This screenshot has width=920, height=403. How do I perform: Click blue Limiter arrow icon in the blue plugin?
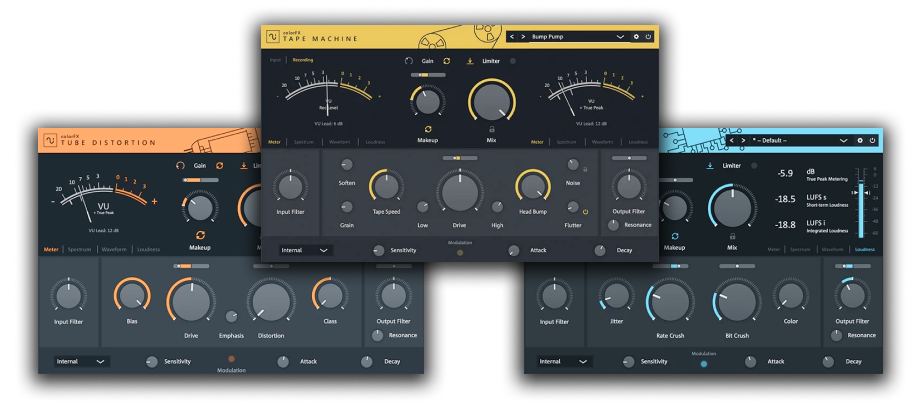709,166
